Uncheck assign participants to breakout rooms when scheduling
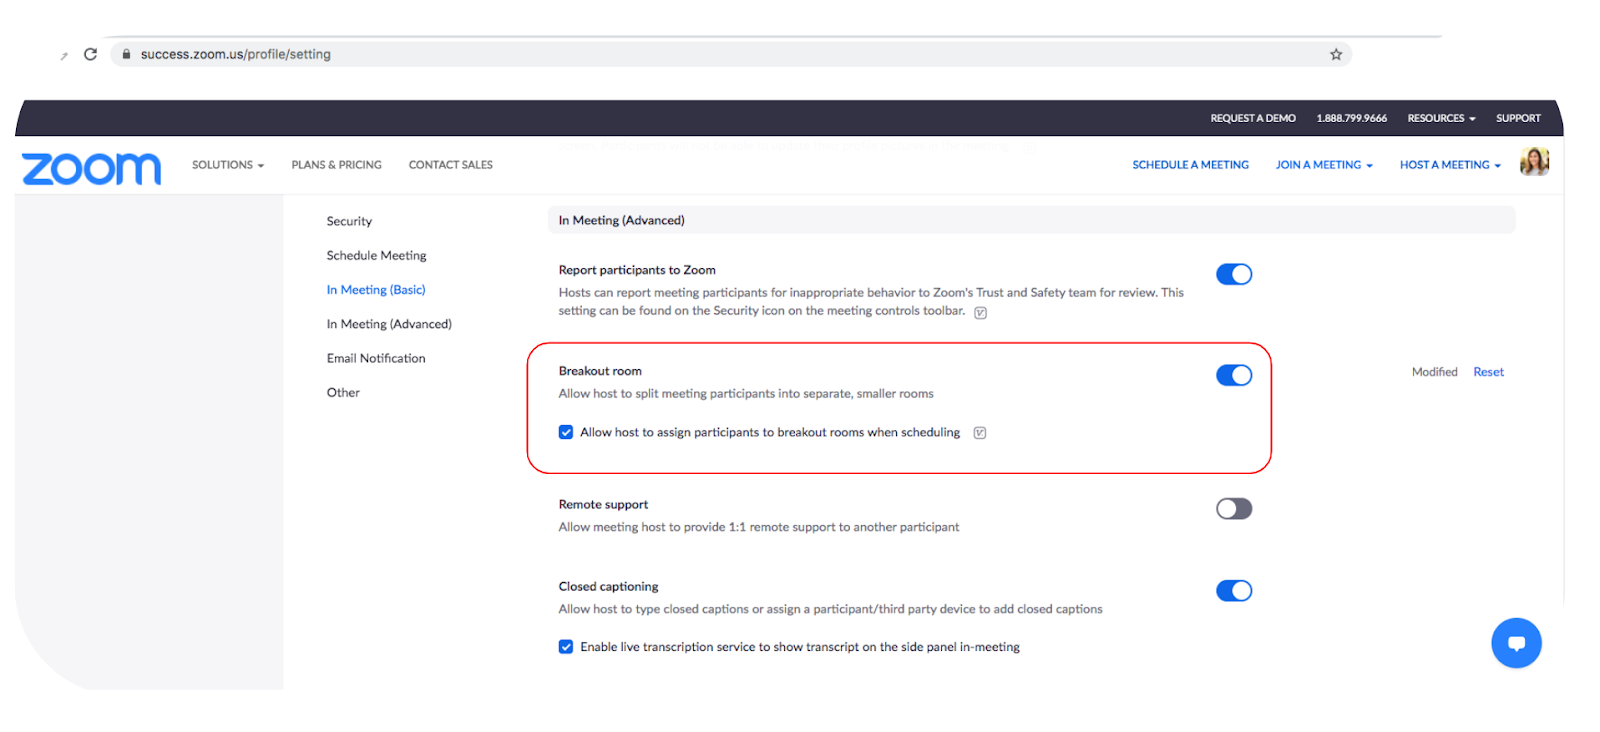 566,432
